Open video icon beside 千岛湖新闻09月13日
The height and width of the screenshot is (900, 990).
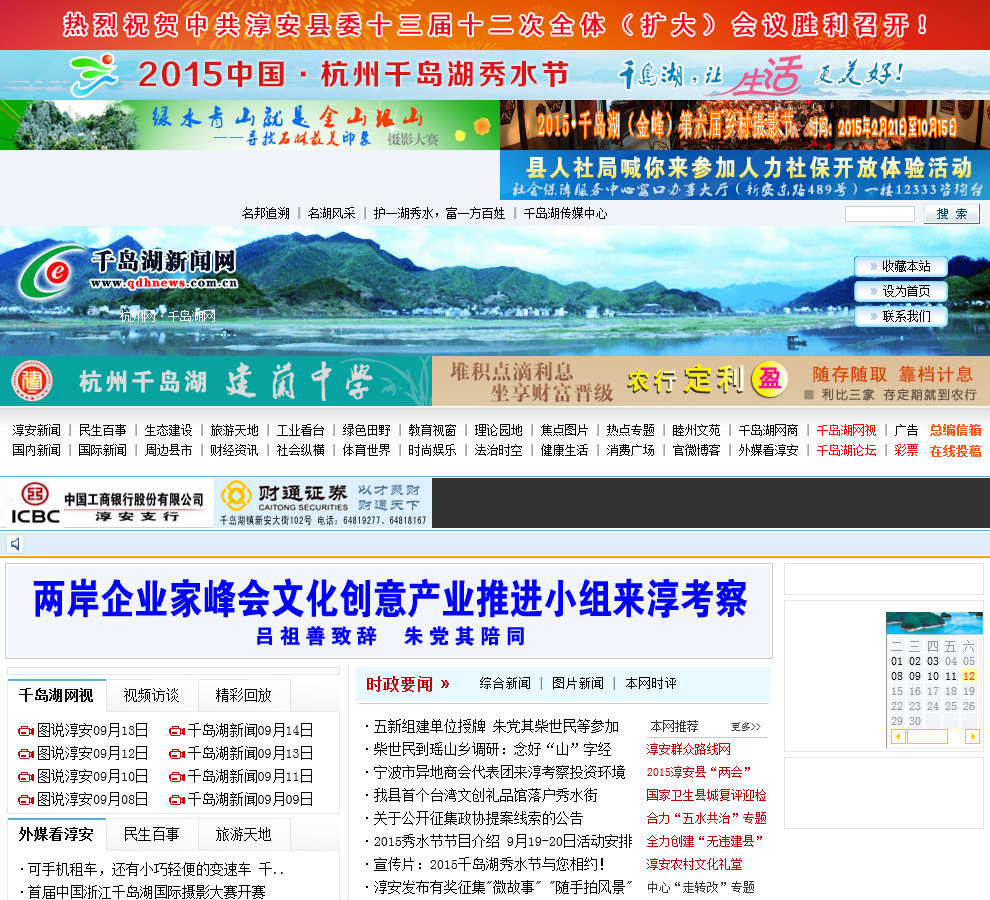(x=177, y=753)
